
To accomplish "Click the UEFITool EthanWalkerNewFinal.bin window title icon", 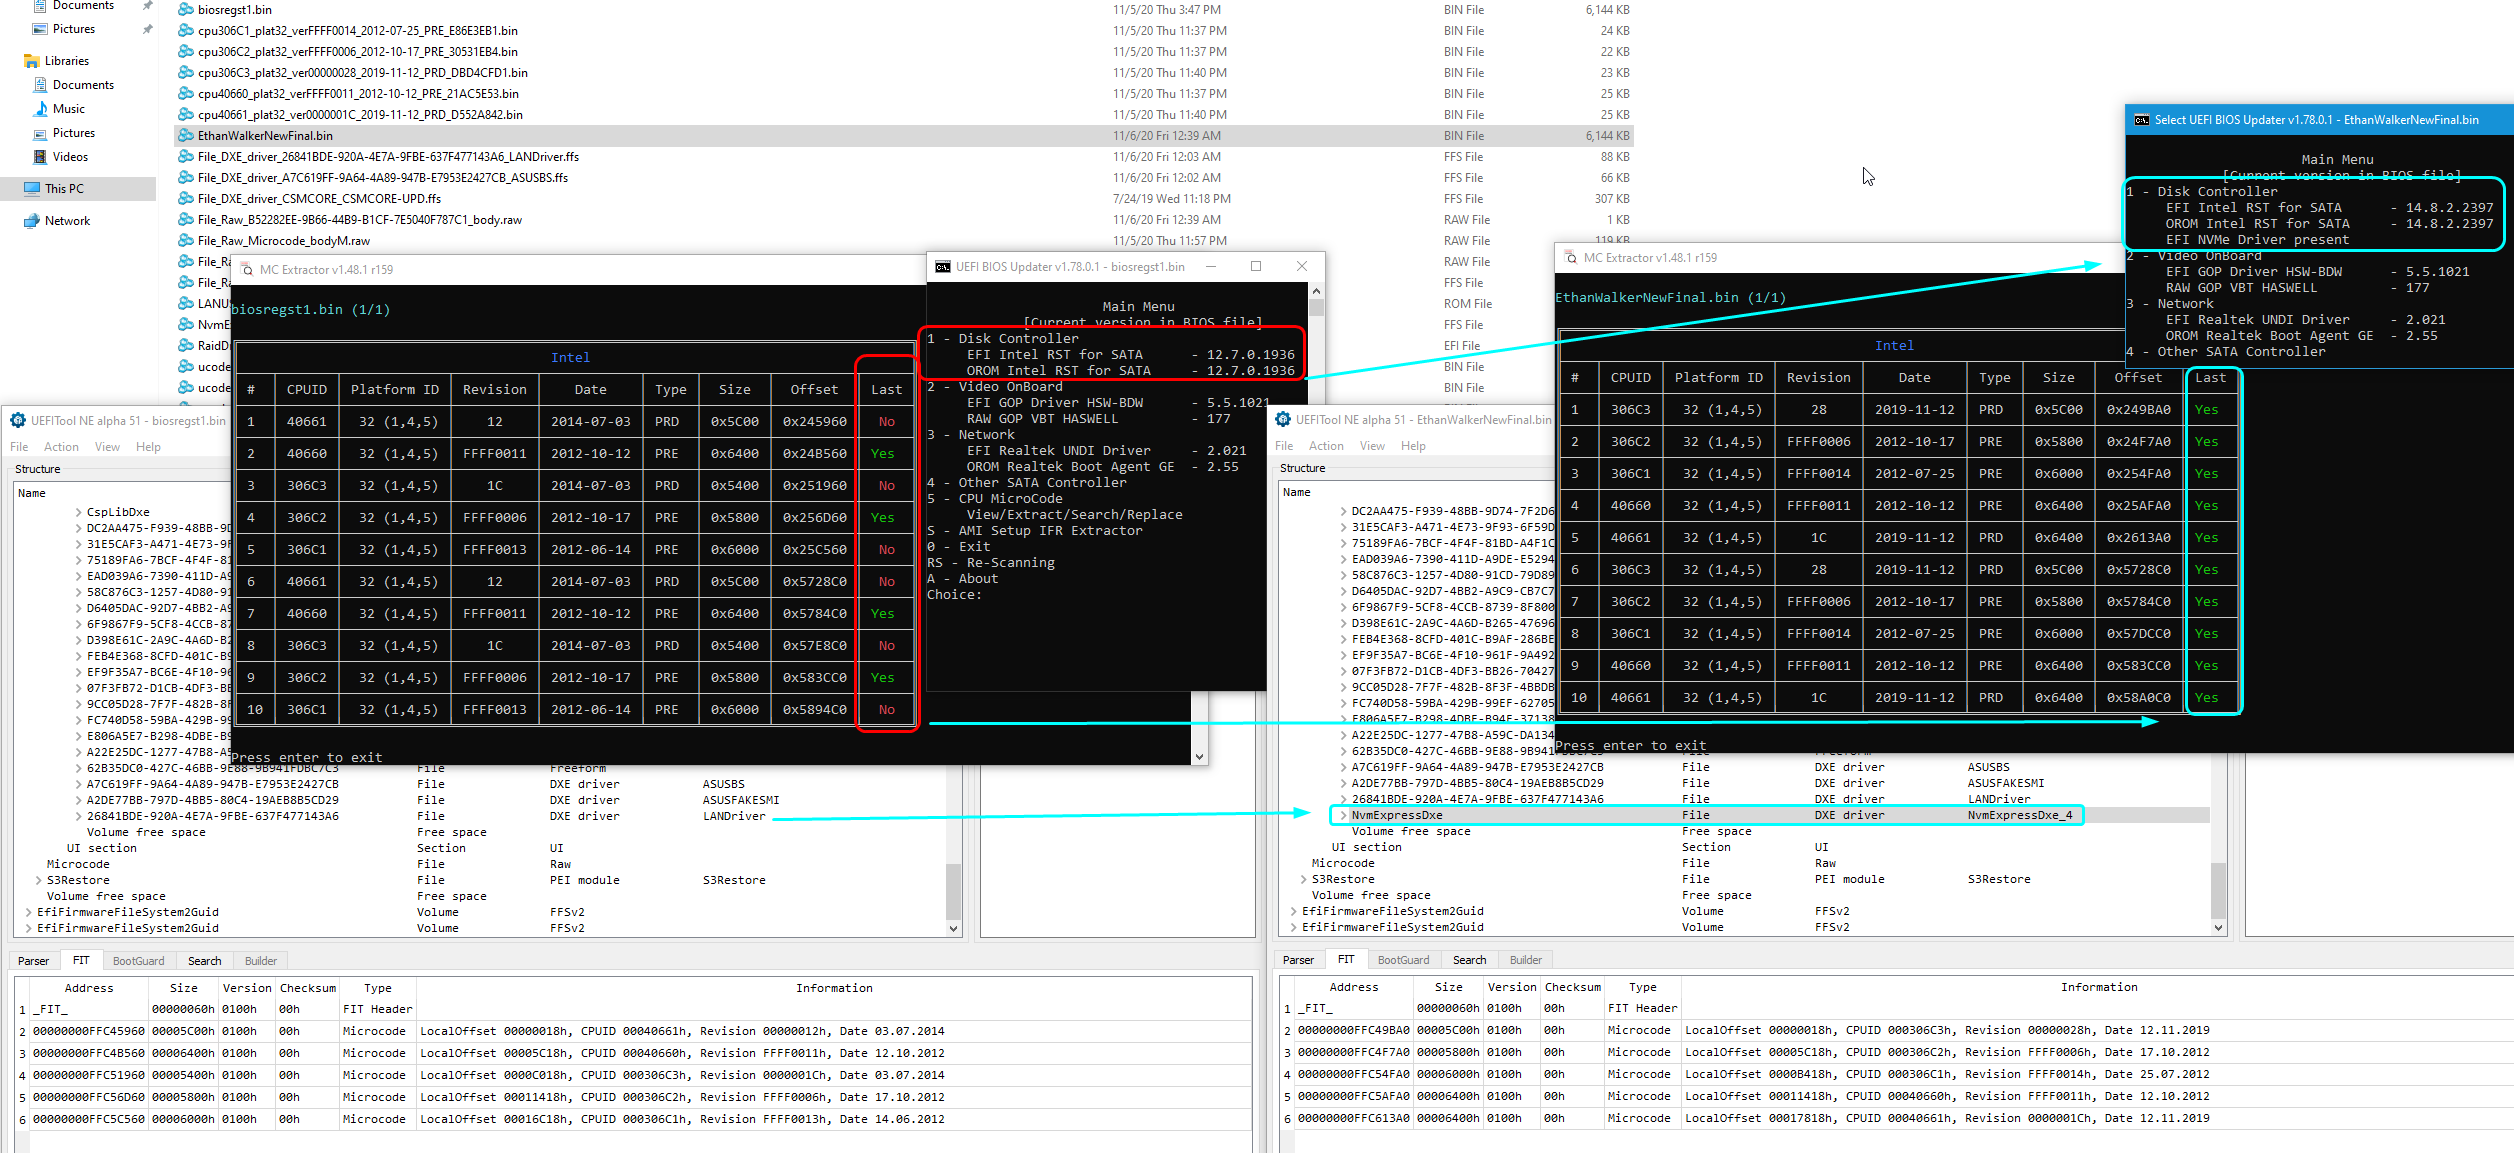I will tap(1283, 420).
